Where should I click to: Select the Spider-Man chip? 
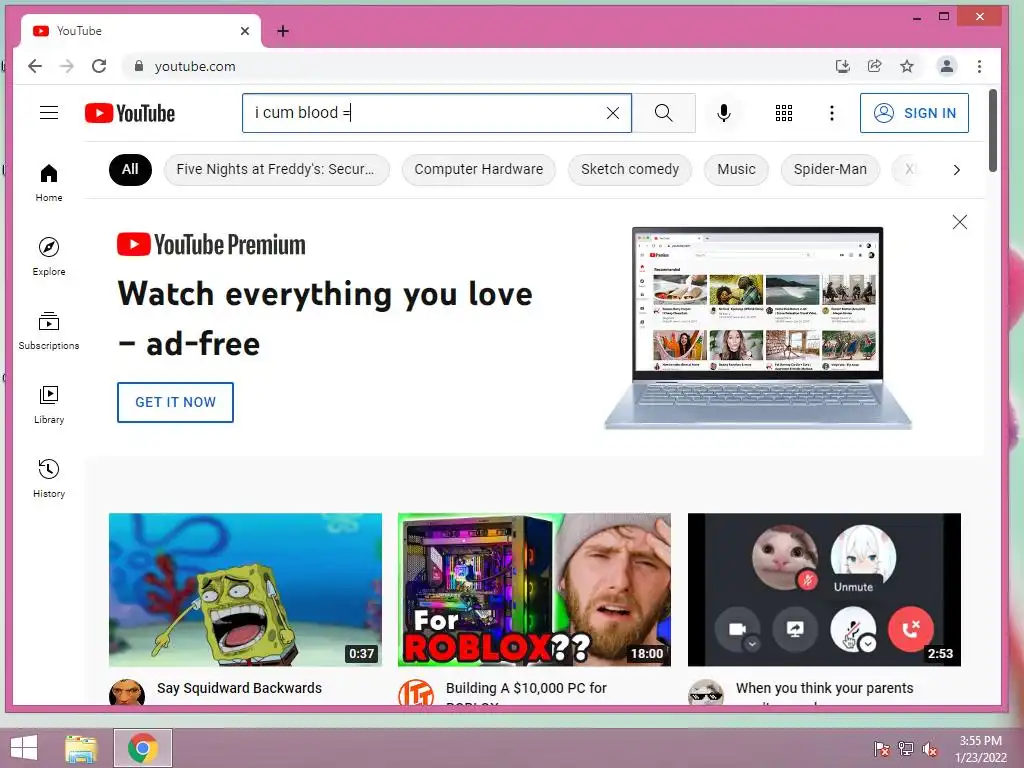point(830,170)
